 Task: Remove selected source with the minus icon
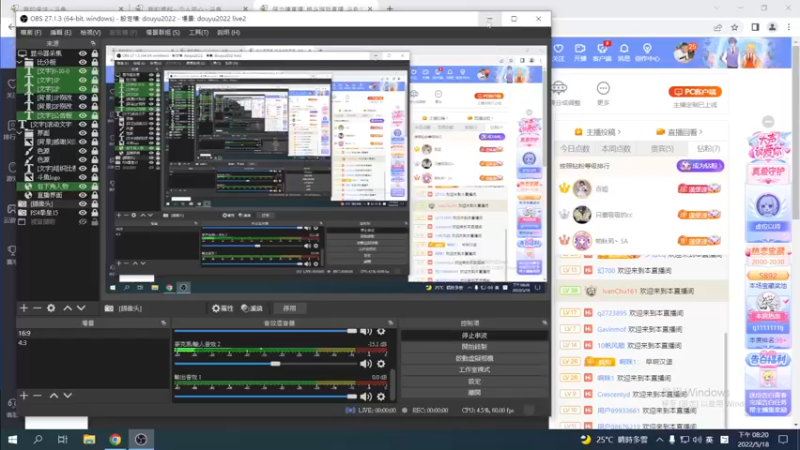point(37,308)
